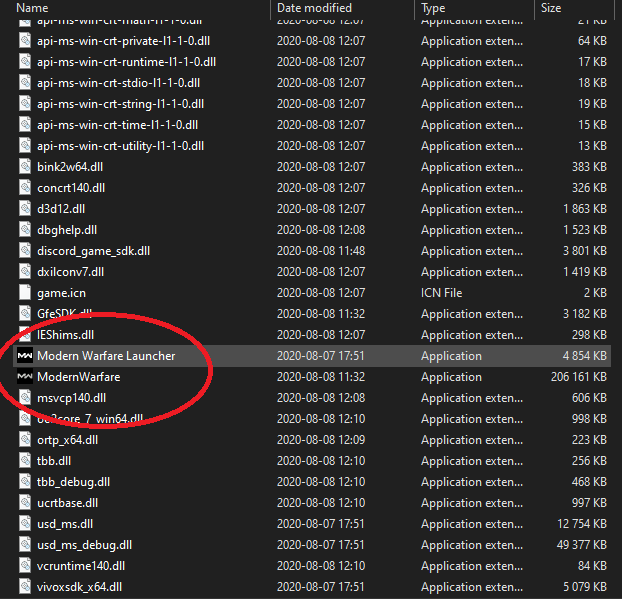
Task: Select the Modern Warfare Launcher file name
Action: coord(106,356)
